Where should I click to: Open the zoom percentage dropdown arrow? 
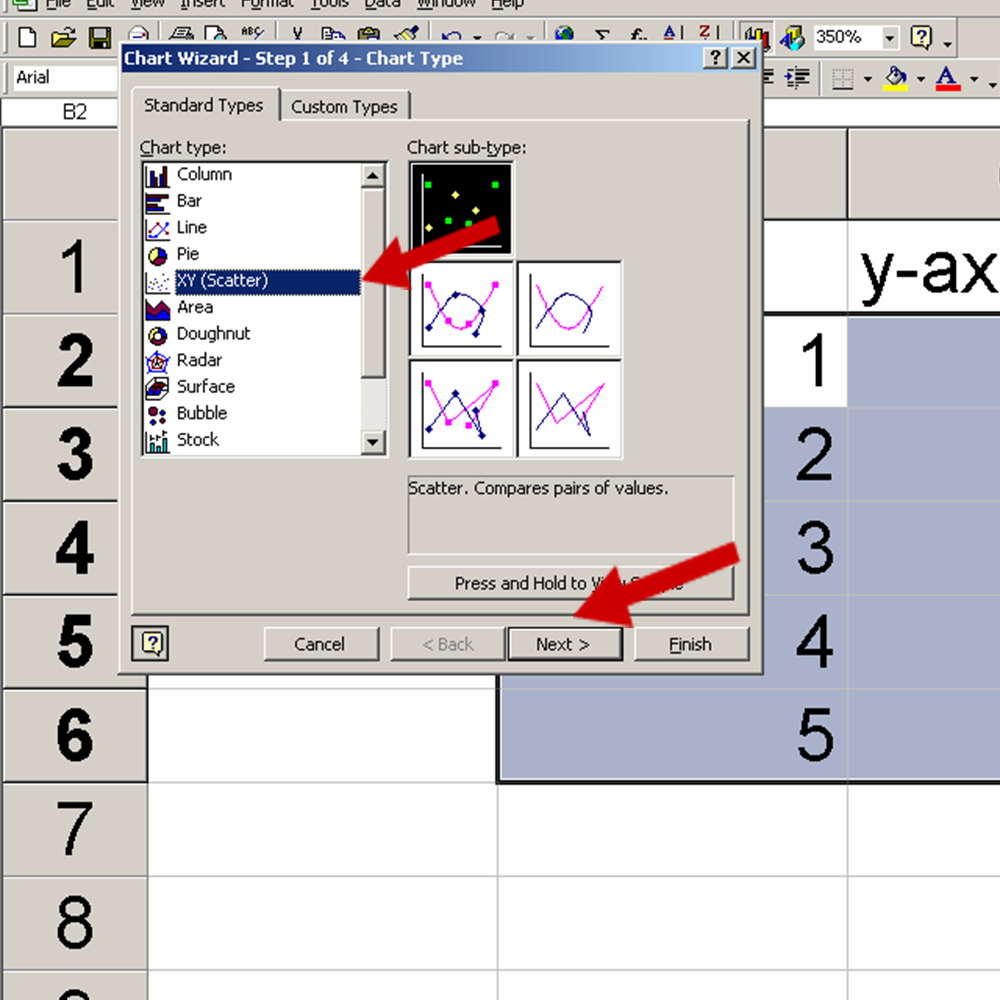(x=890, y=38)
